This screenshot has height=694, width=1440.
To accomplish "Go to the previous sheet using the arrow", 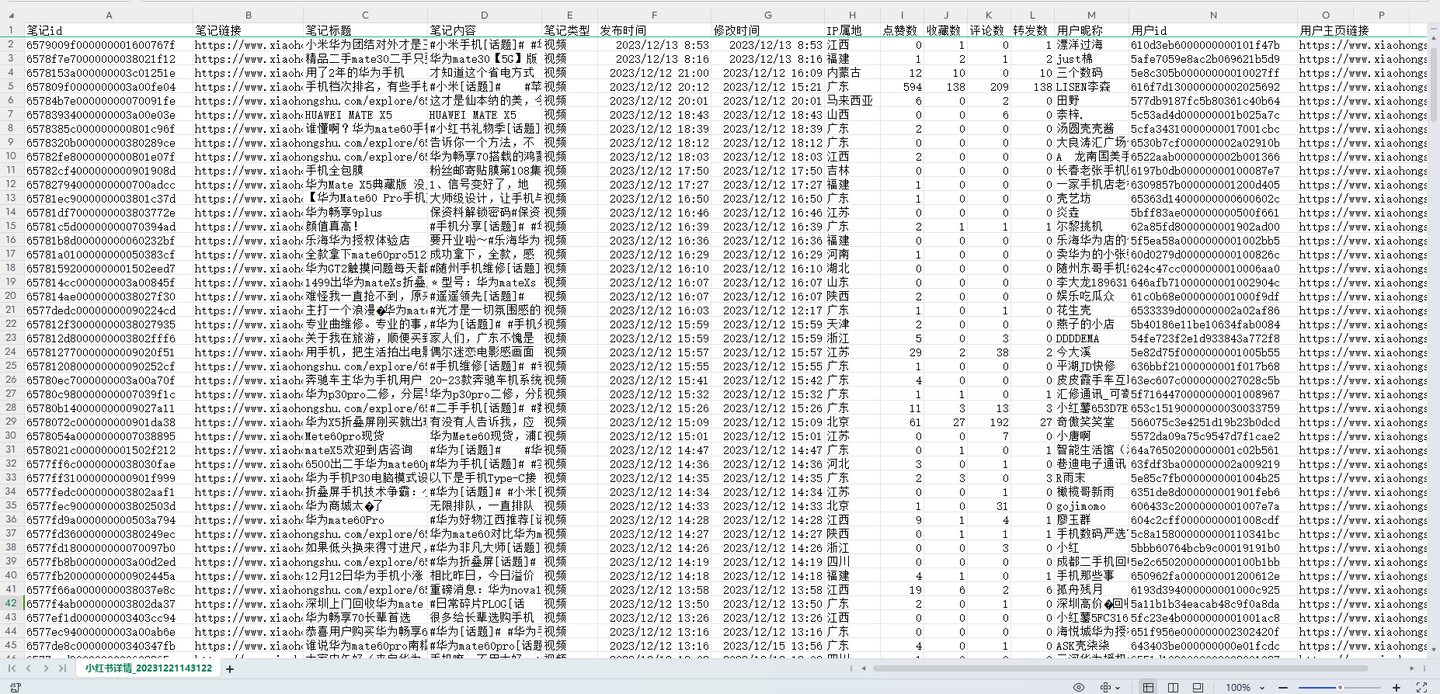I will [x=28, y=667].
